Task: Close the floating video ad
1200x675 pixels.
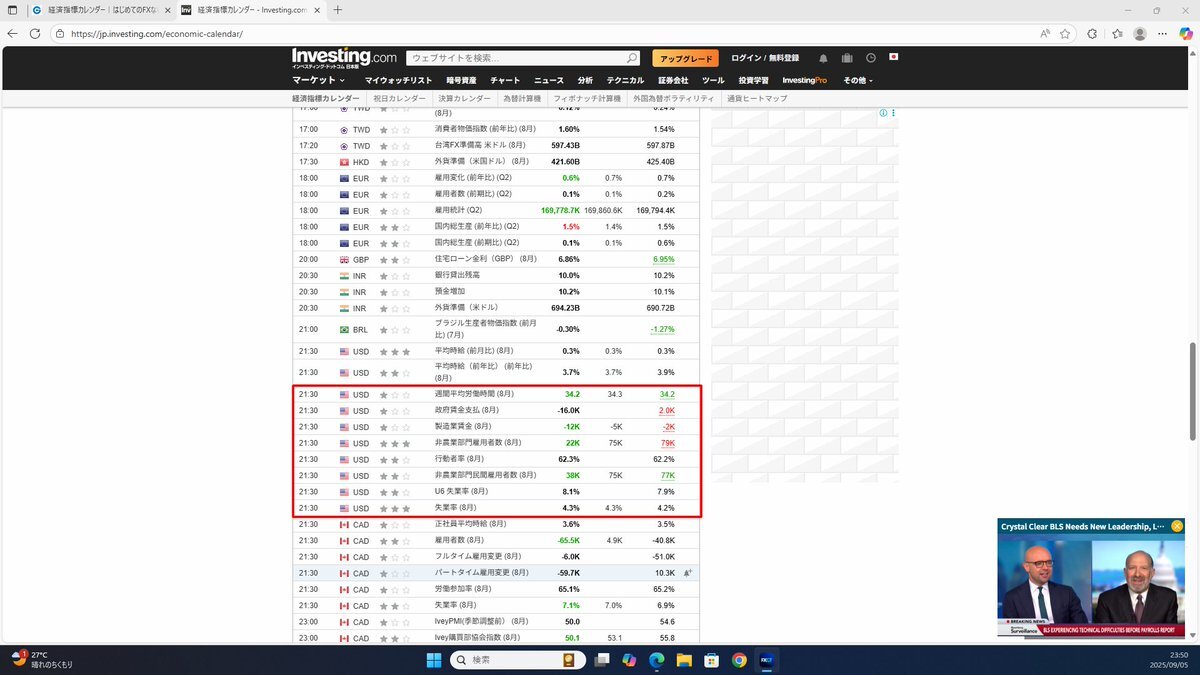Action: (x=1178, y=526)
